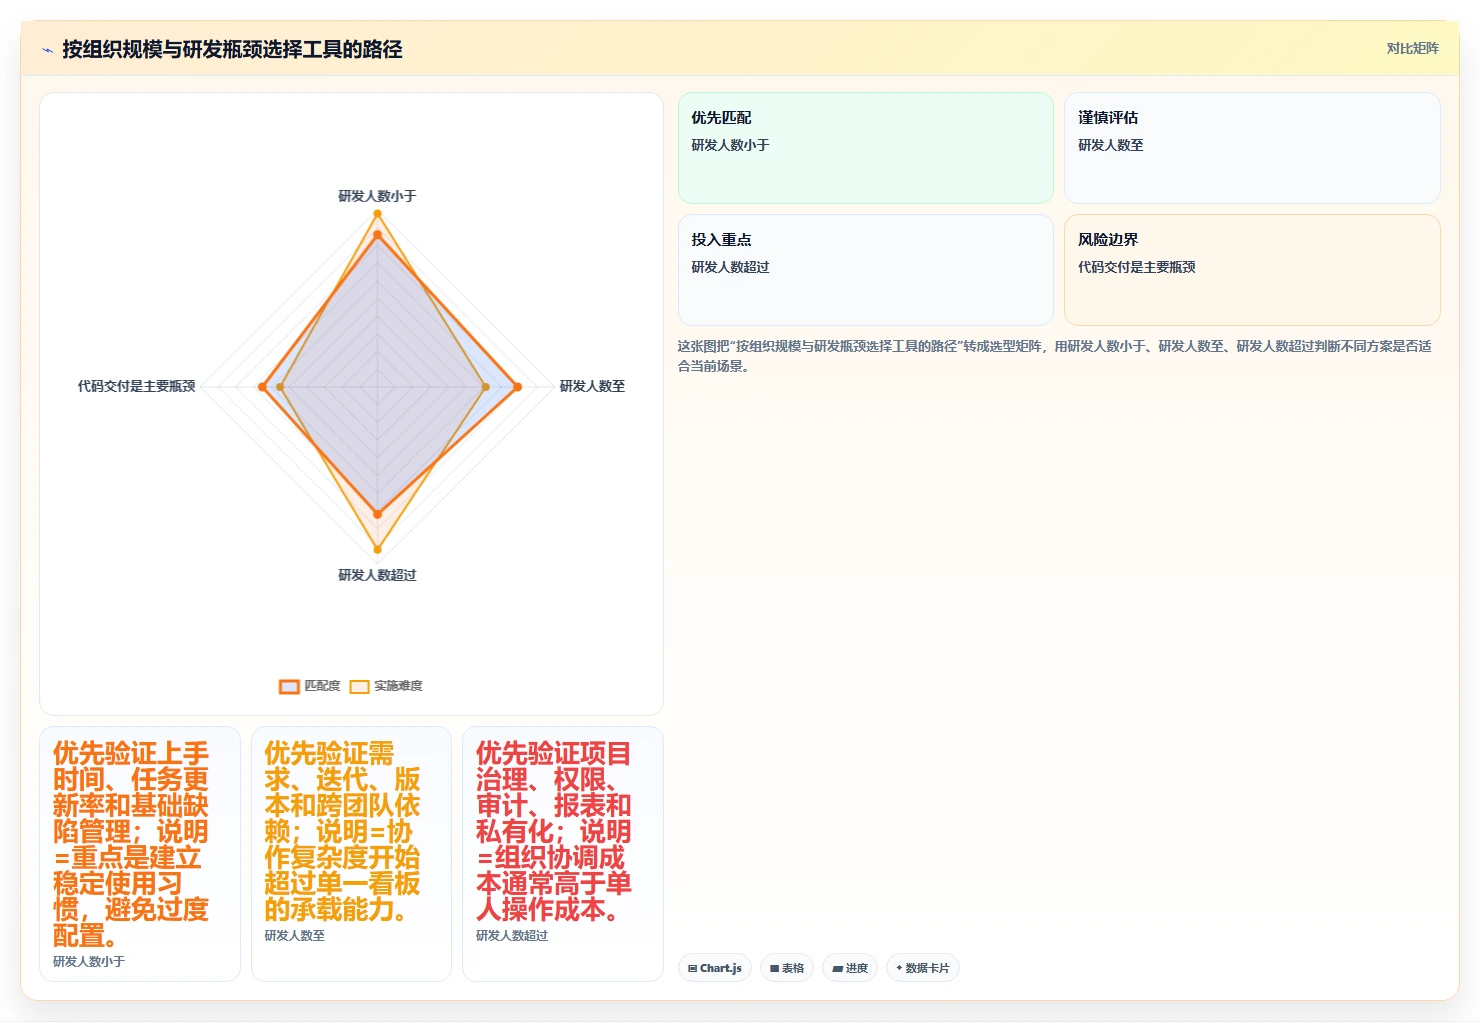Click the bottom yellow radar data point

click(377, 549)
